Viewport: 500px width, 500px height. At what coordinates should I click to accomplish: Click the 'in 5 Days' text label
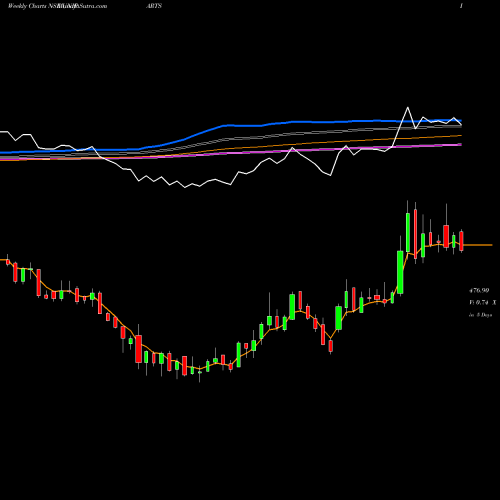[x=480, y=315]
